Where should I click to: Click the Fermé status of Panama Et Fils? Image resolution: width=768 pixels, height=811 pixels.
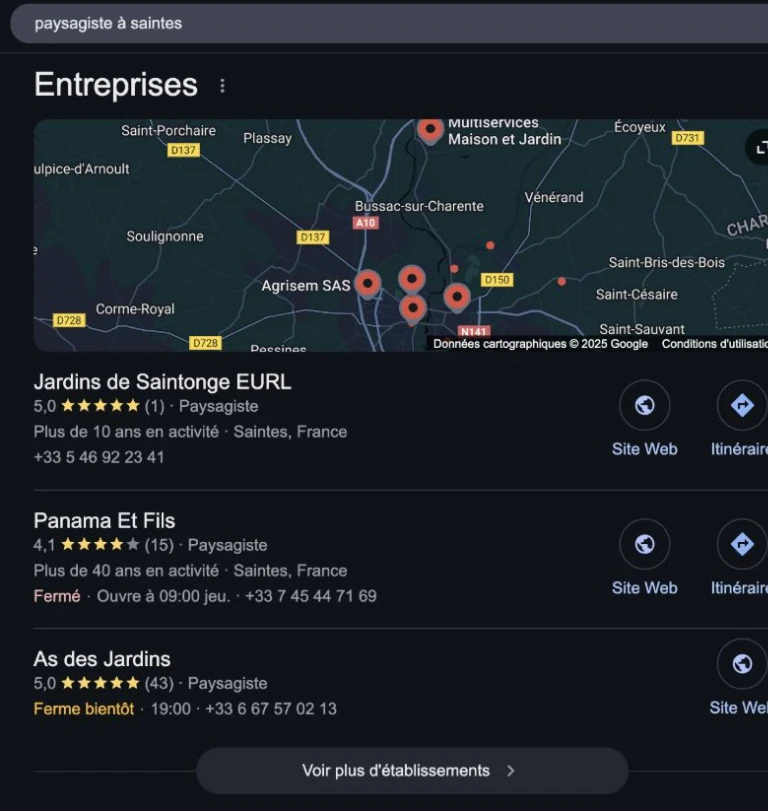point(57,596)
